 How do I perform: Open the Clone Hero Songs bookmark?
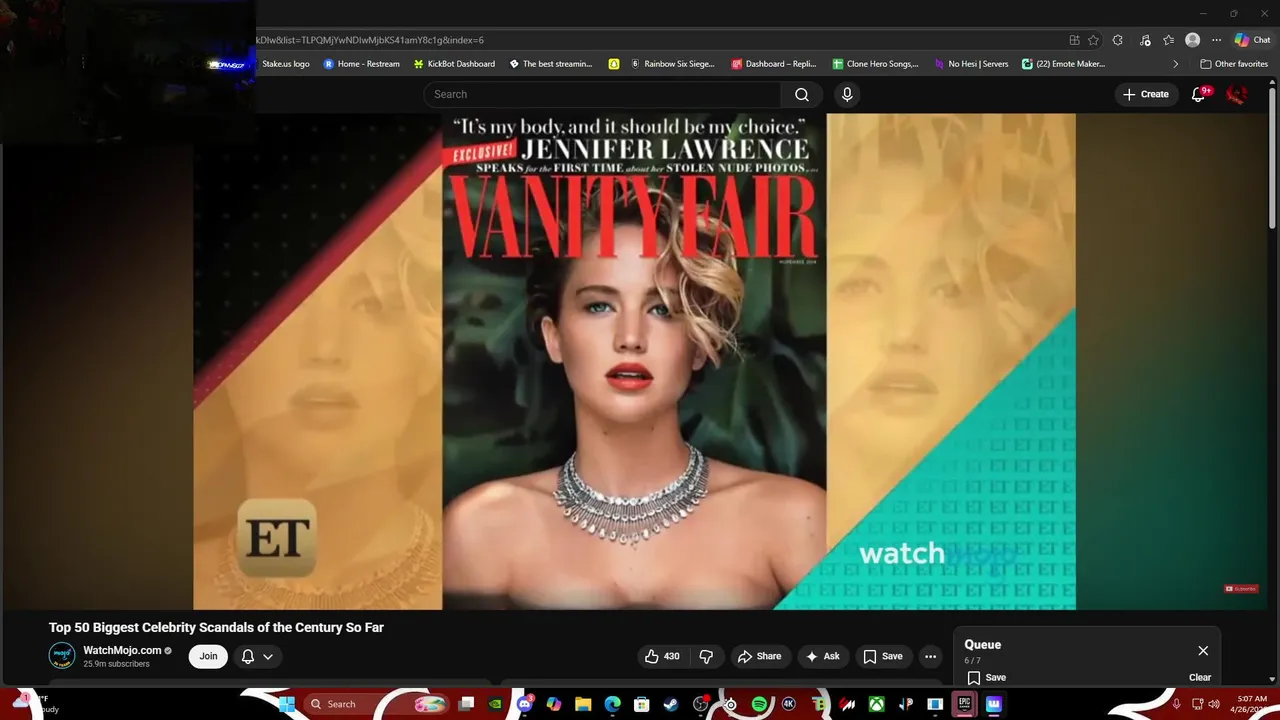point(875,64)
